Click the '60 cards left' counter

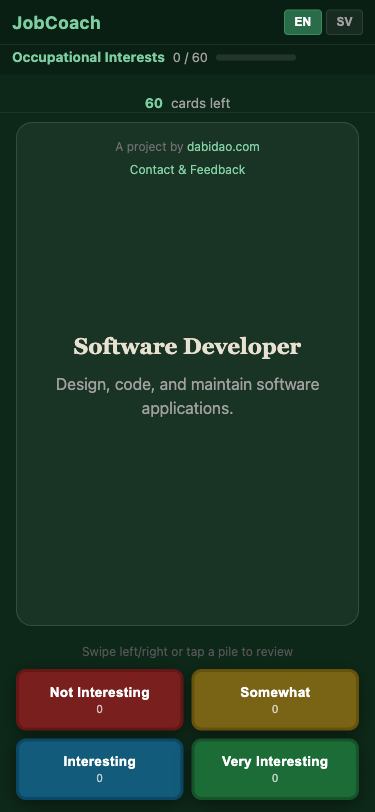[188, 104]
